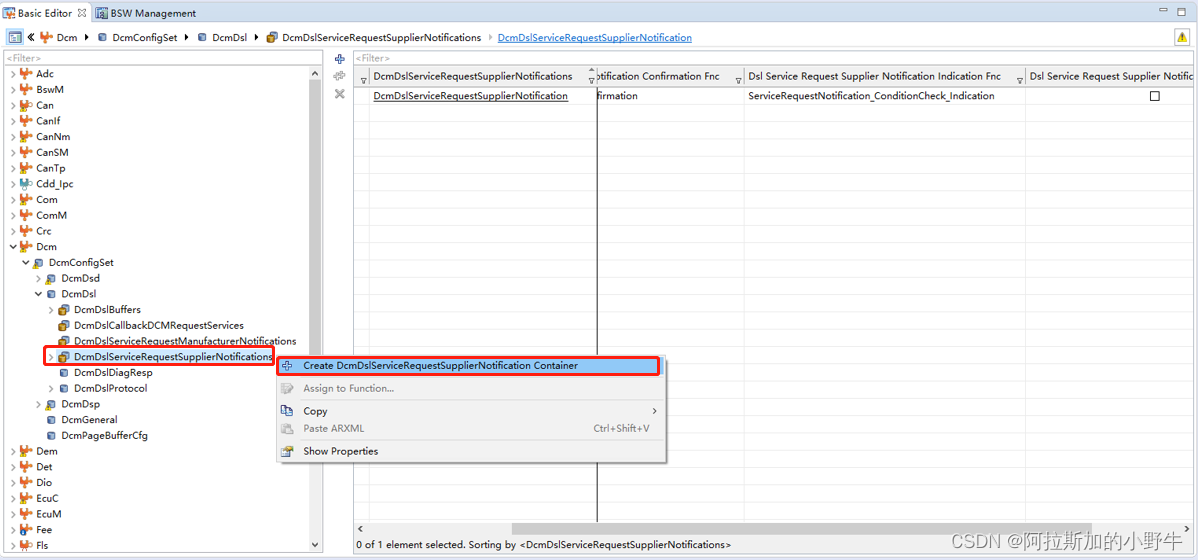Viewport: 1198px width, 560px height.
Task: Open the DcmDslServiceRequestSupplierNotification table row link
Action: point(470,96)
